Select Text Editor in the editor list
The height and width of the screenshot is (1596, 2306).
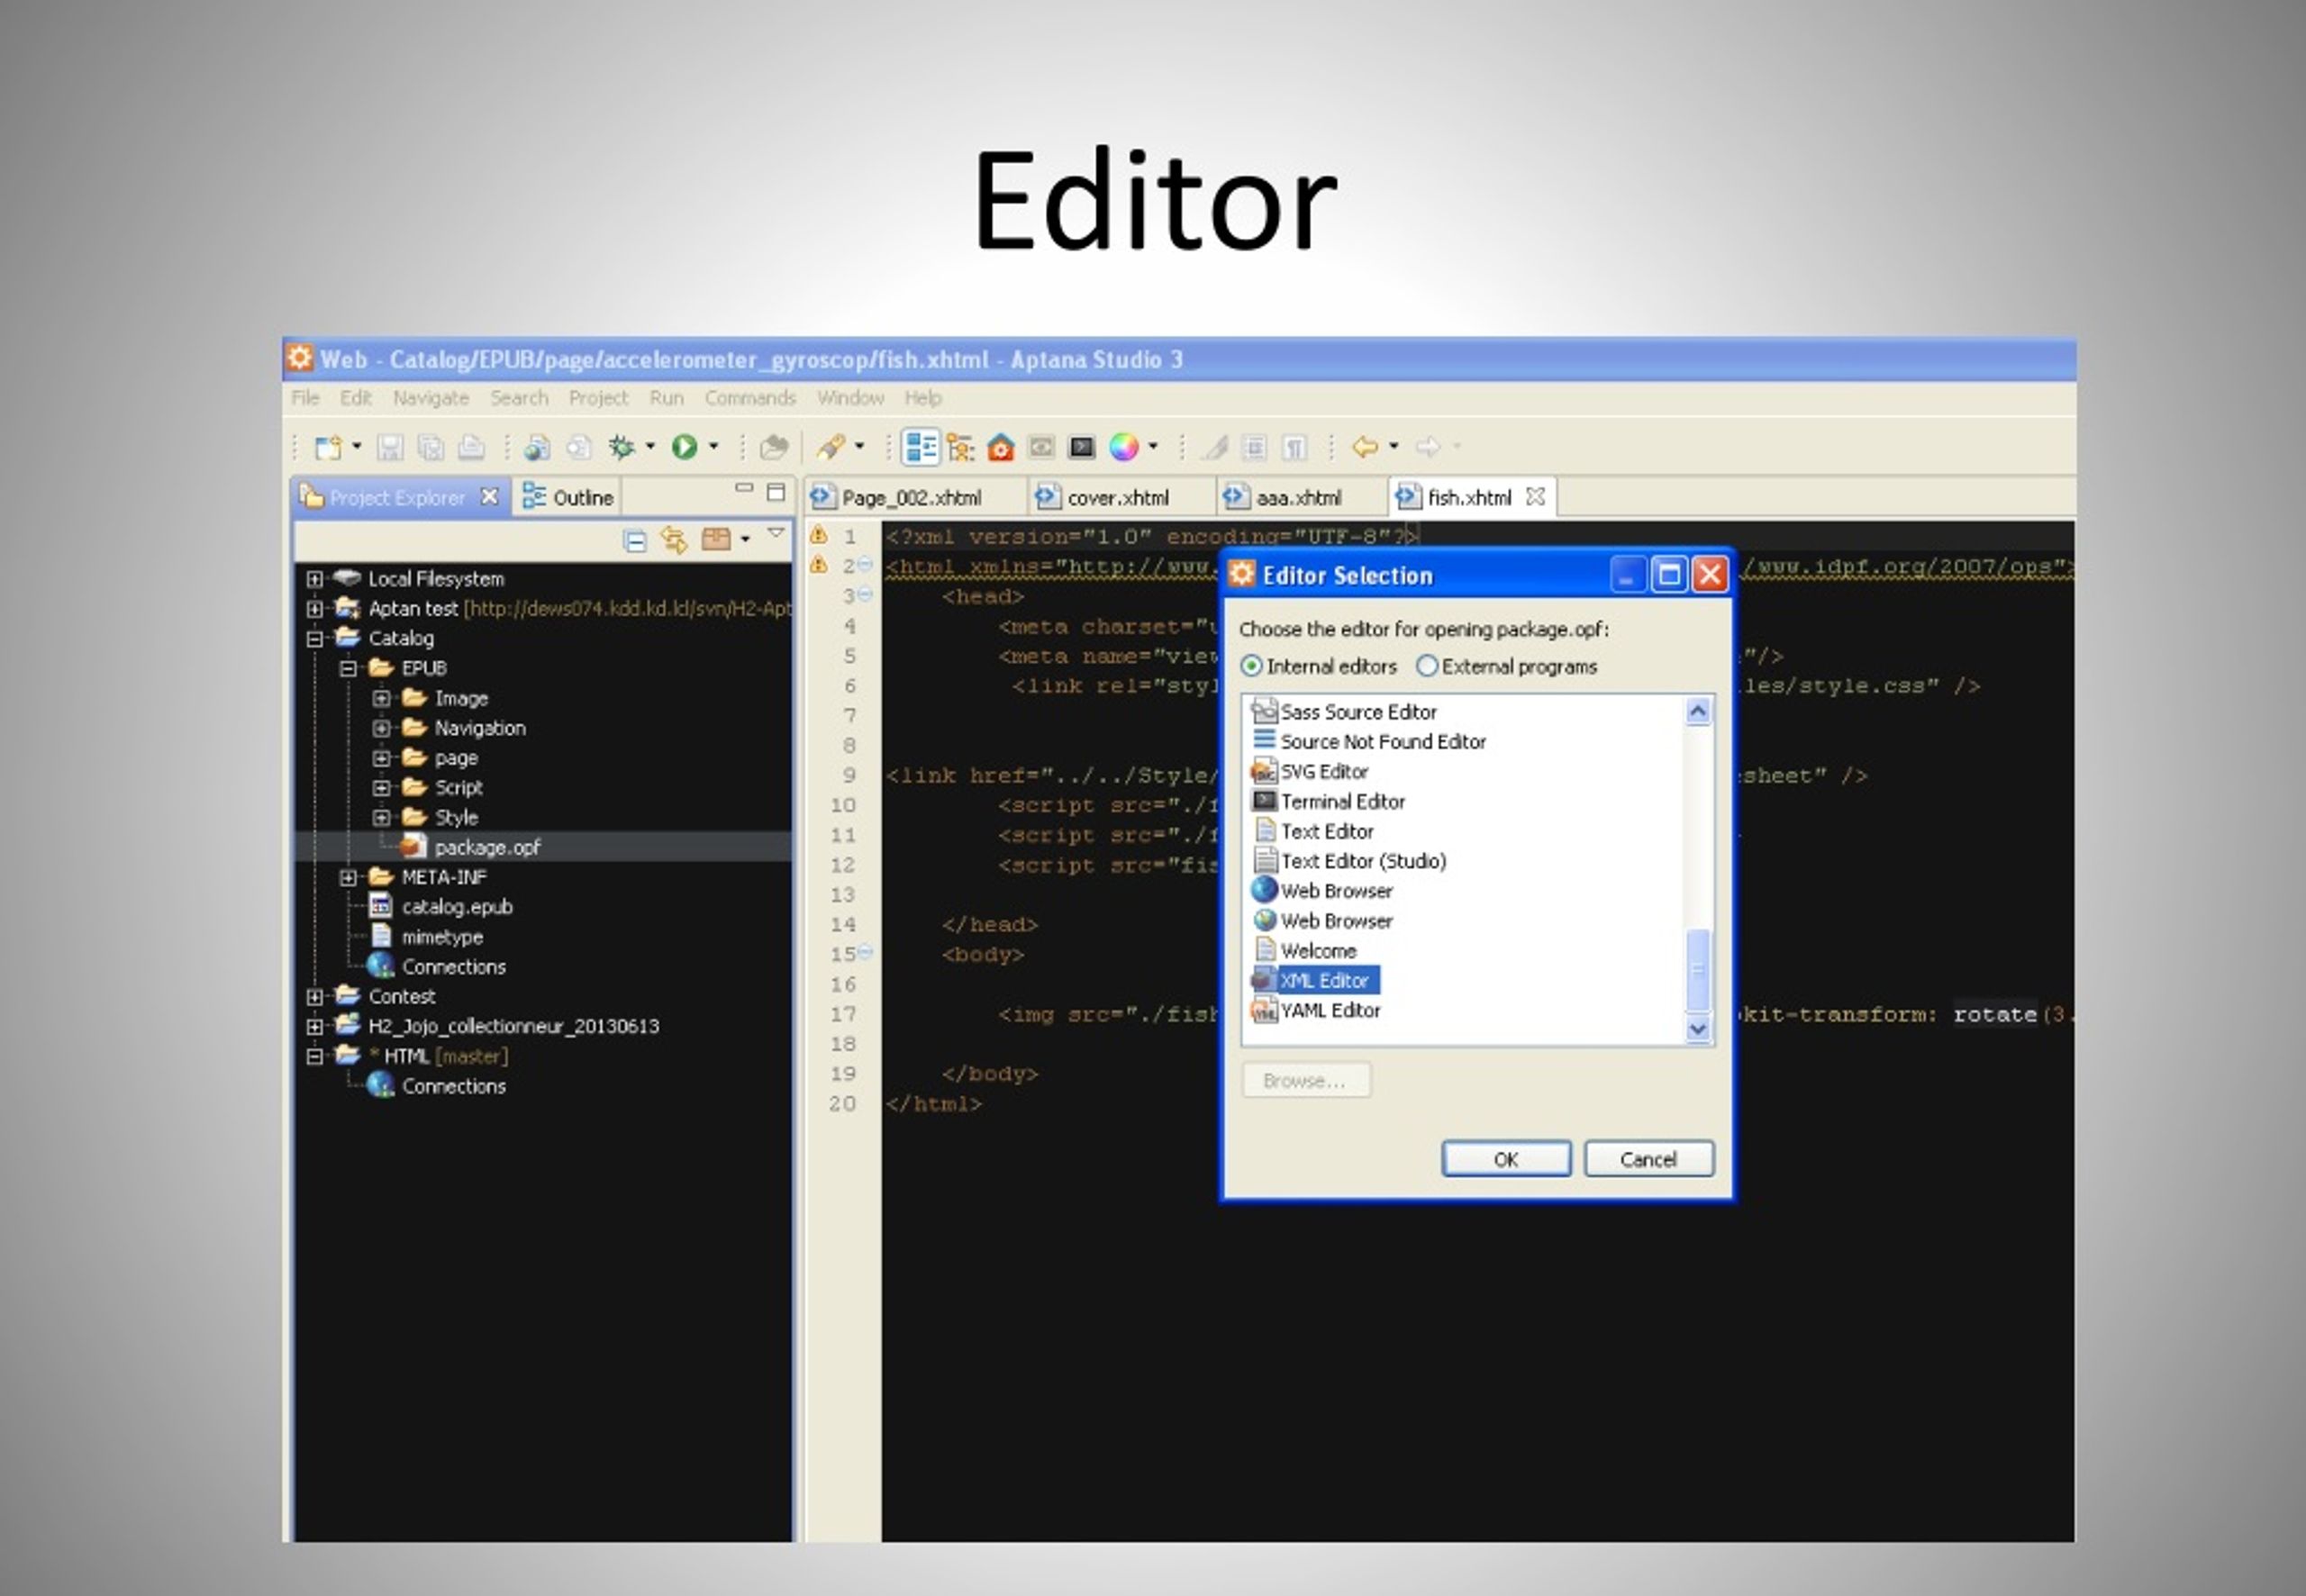[x=1314, y=832]
